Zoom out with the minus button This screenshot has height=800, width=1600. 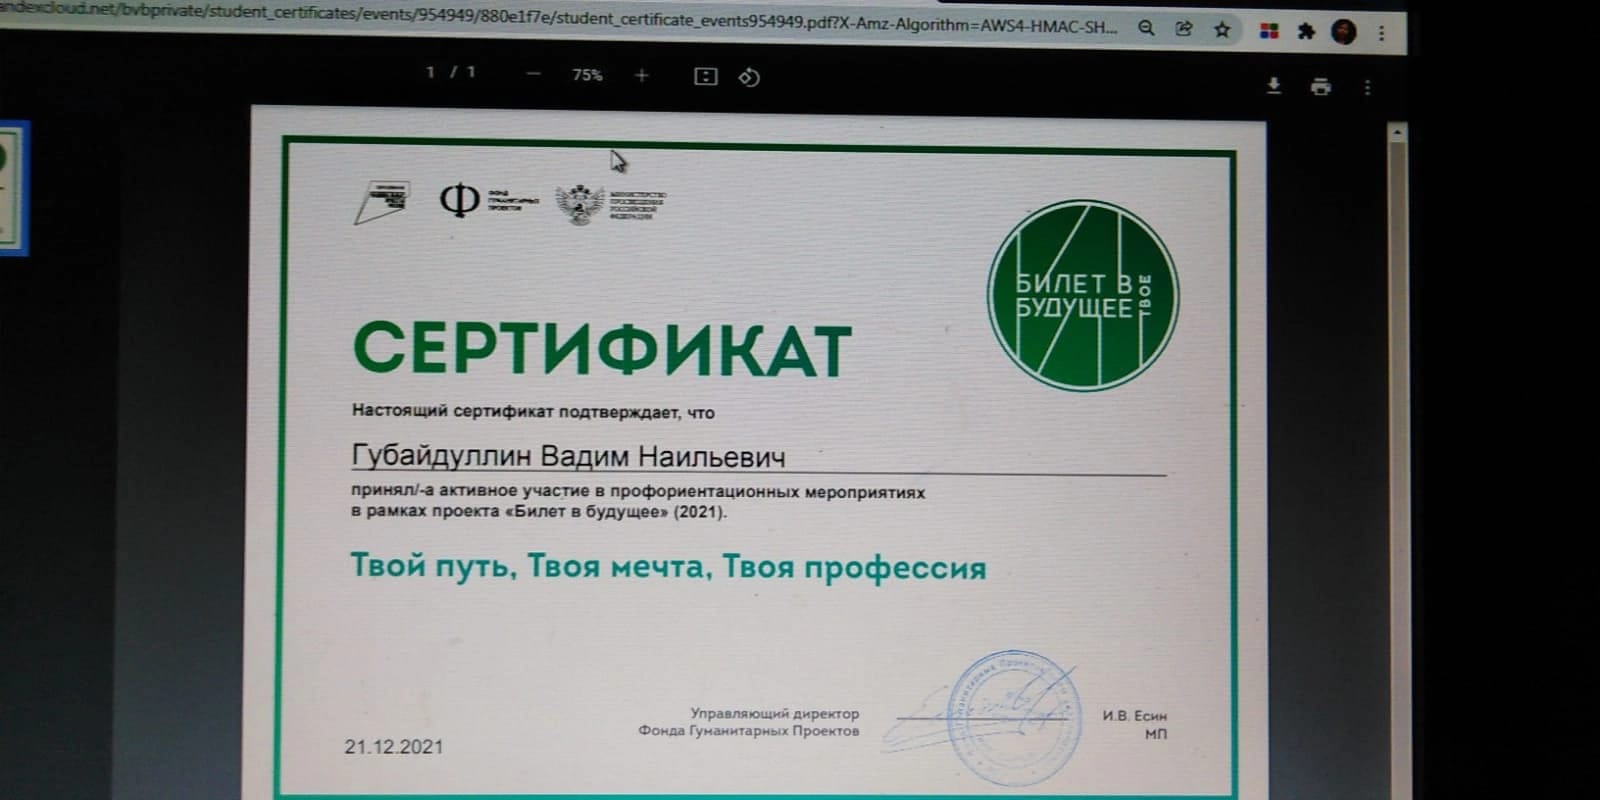533,73
